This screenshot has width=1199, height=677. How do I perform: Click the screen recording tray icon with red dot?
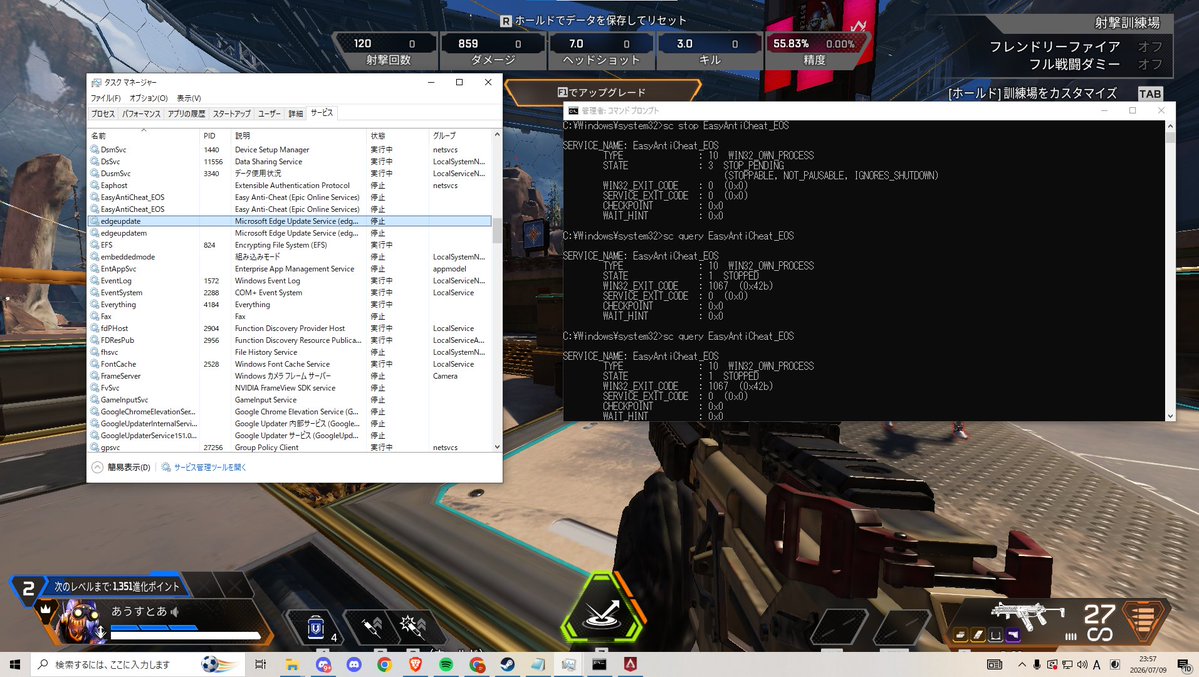click(x=1052, y=665)
